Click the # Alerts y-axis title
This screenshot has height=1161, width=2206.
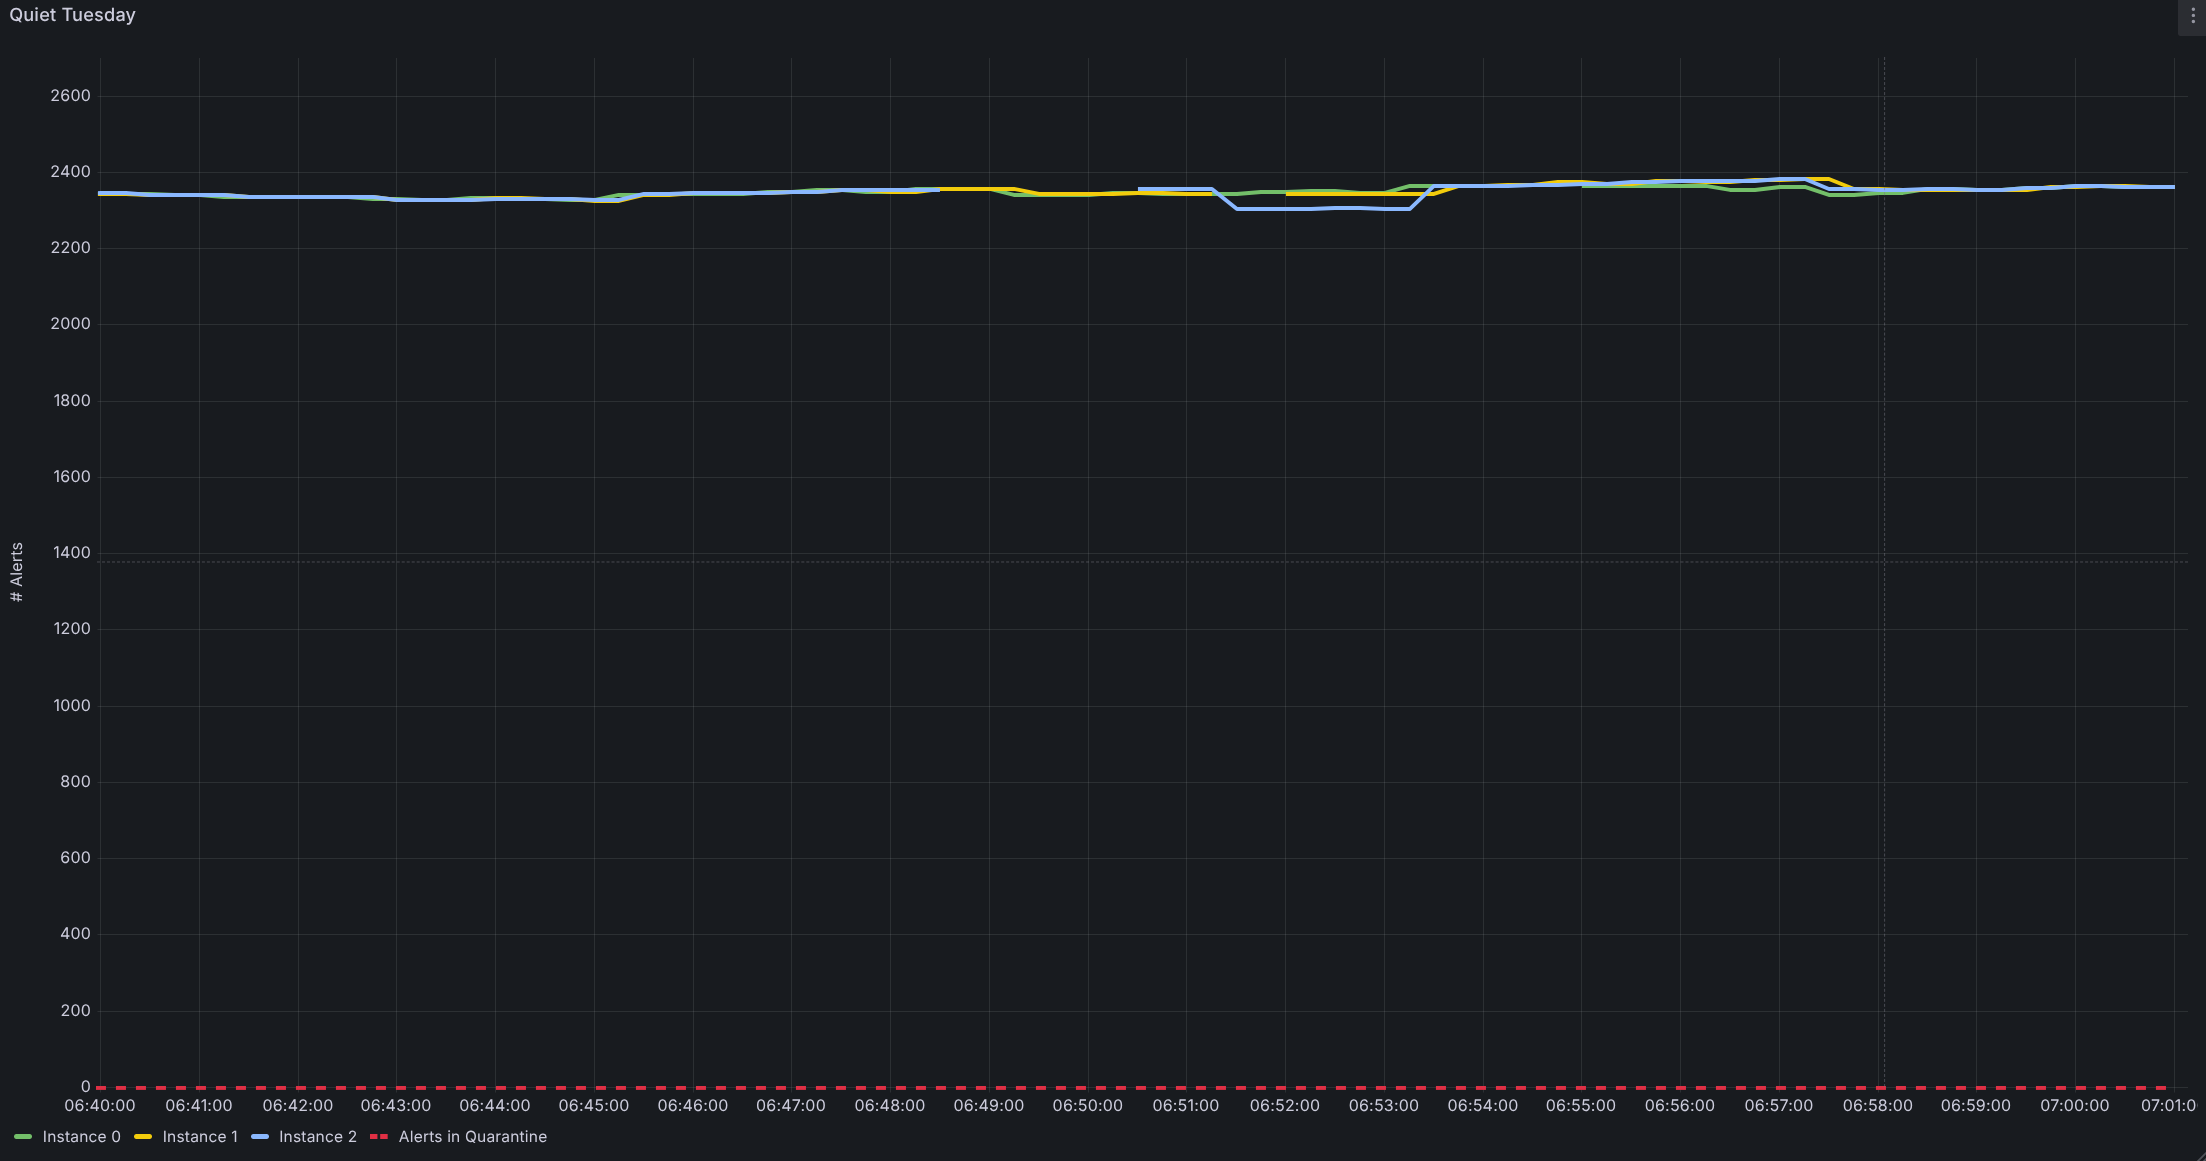[x=17, y=572]
